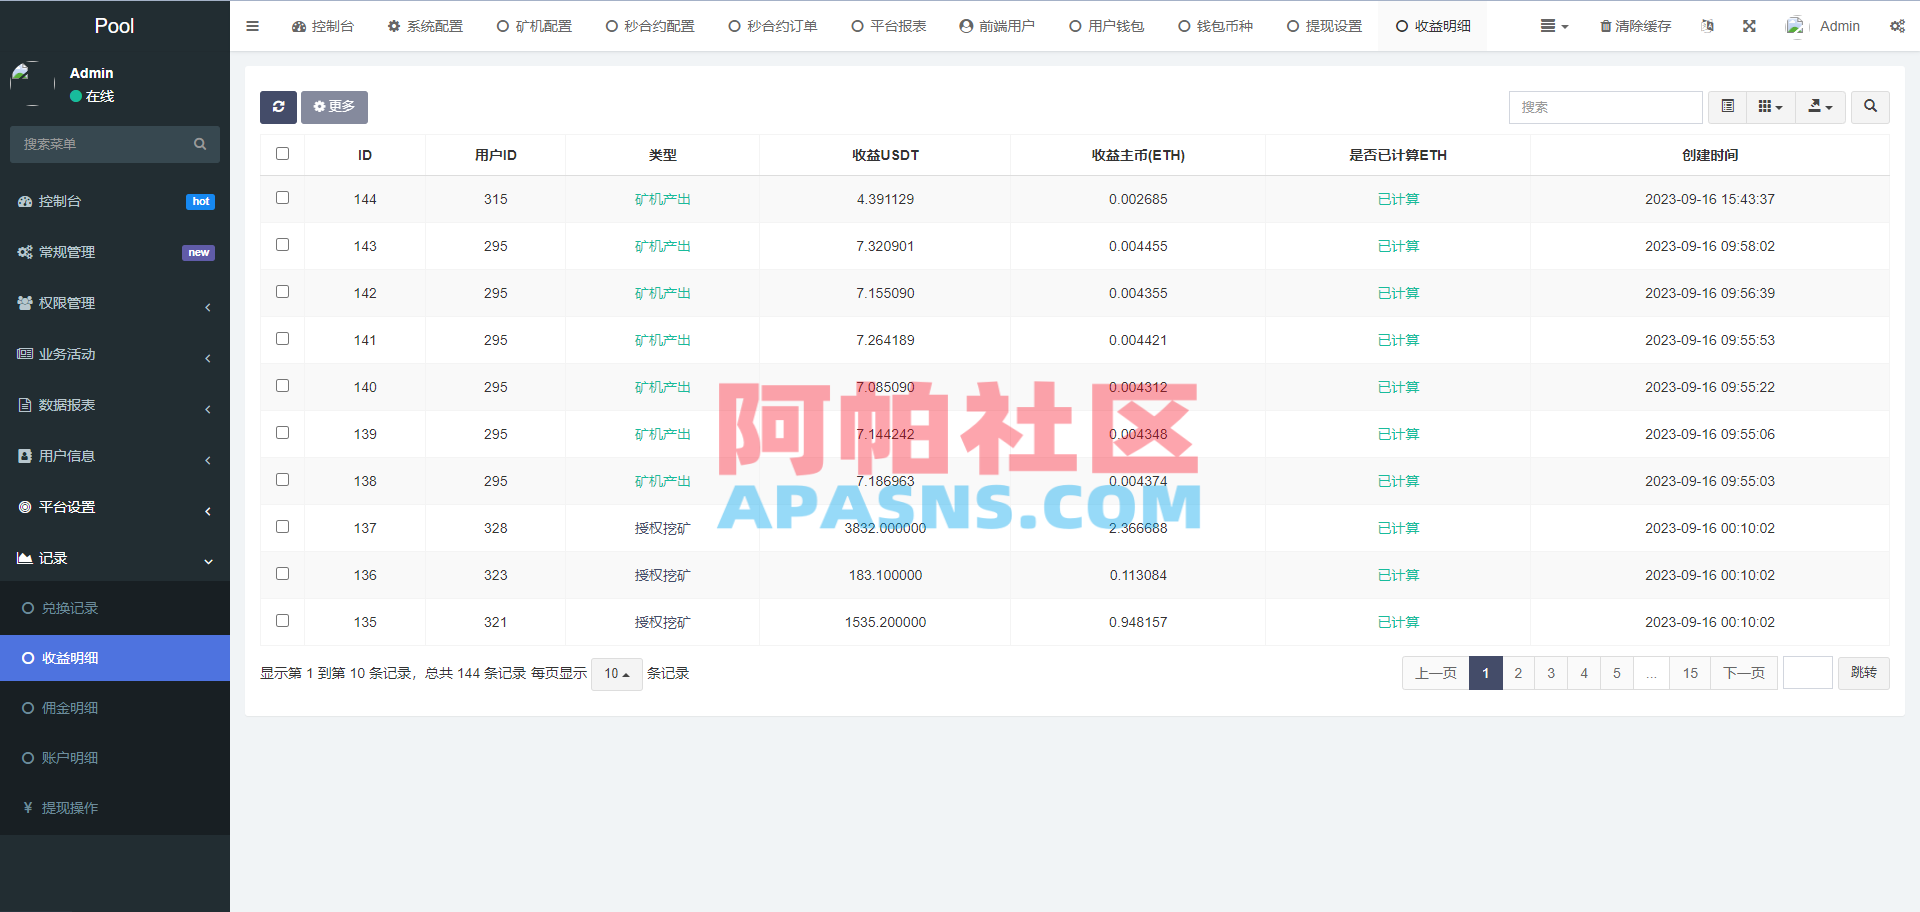Image resolution: width=1920 pixels, height=912 pixels.
Task: Open the 清除缓存 (clear cache) function
Action: pyautogui.click(x=1636, y=26)
